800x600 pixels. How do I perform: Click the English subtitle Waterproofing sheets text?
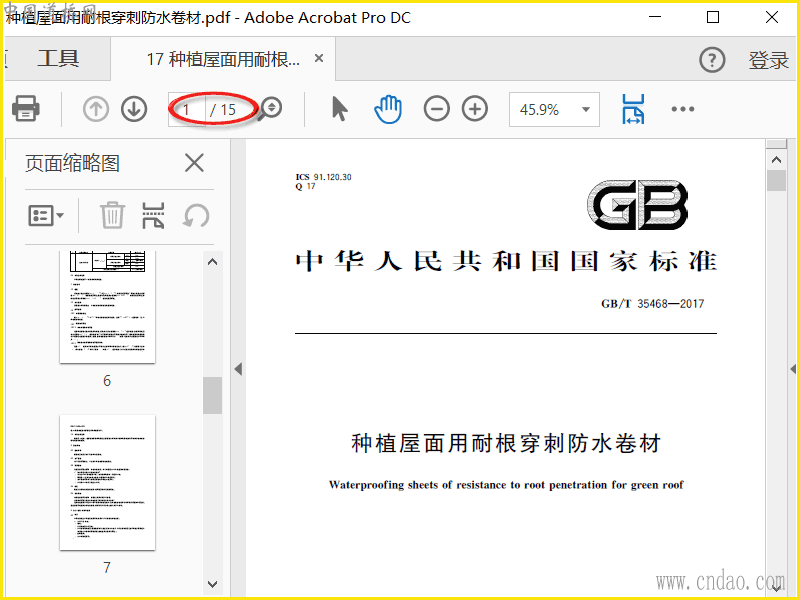506,485
